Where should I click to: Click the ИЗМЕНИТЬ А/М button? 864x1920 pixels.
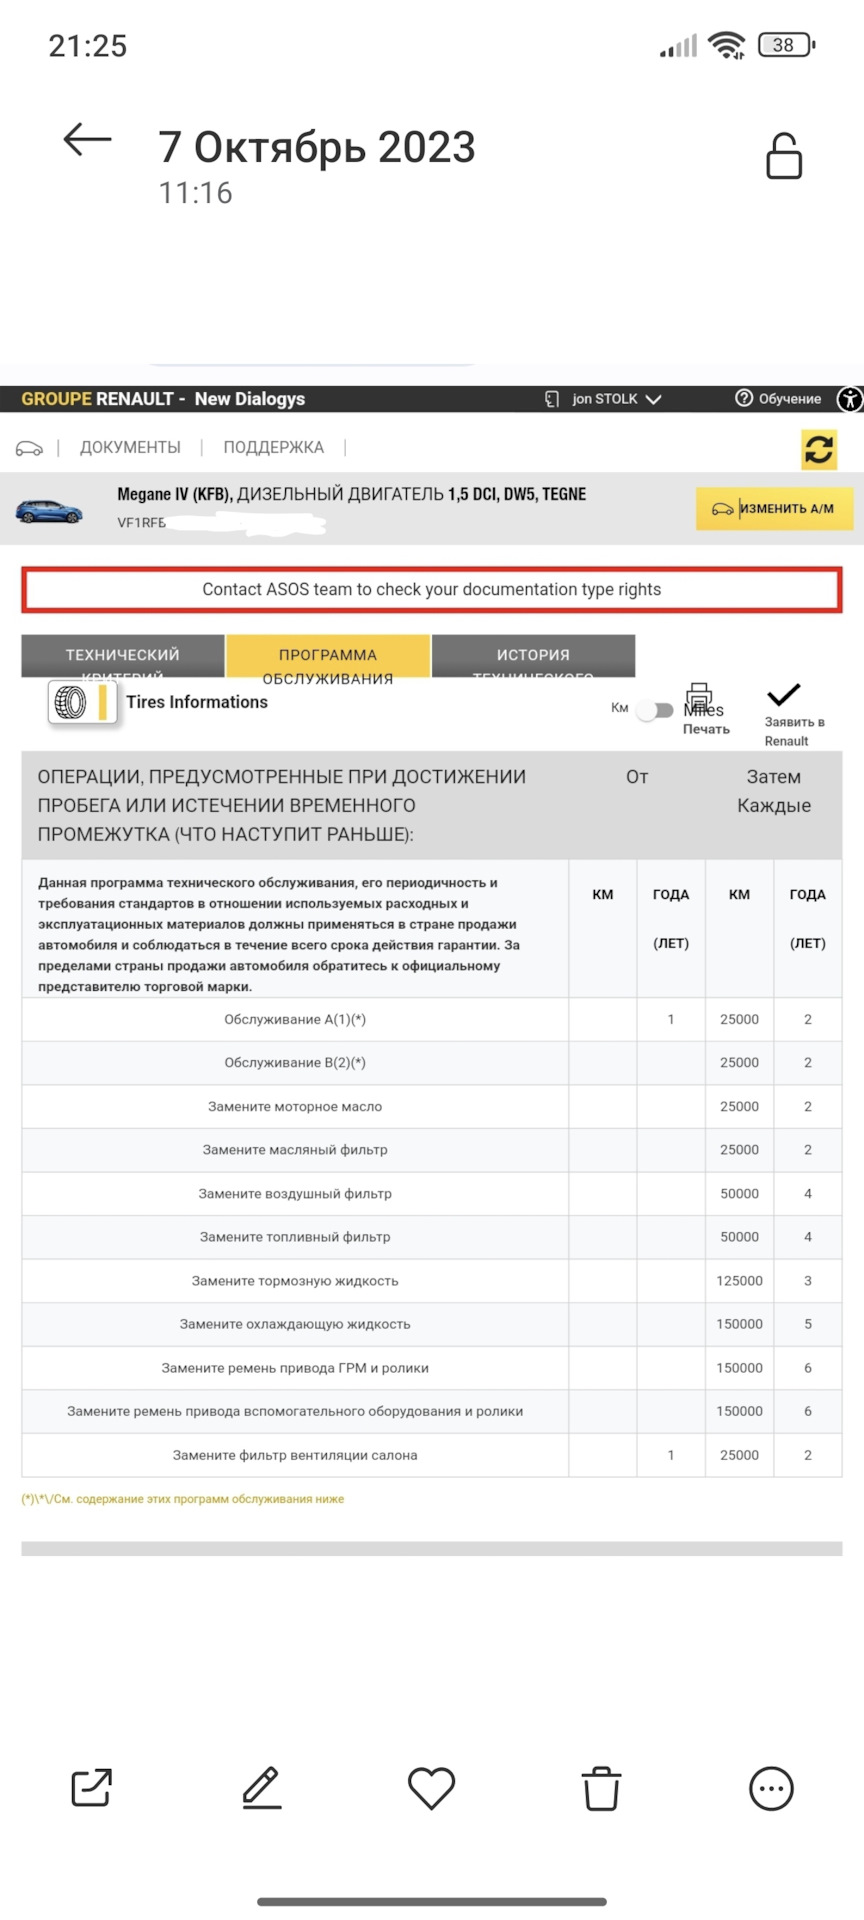coord(775,508)
